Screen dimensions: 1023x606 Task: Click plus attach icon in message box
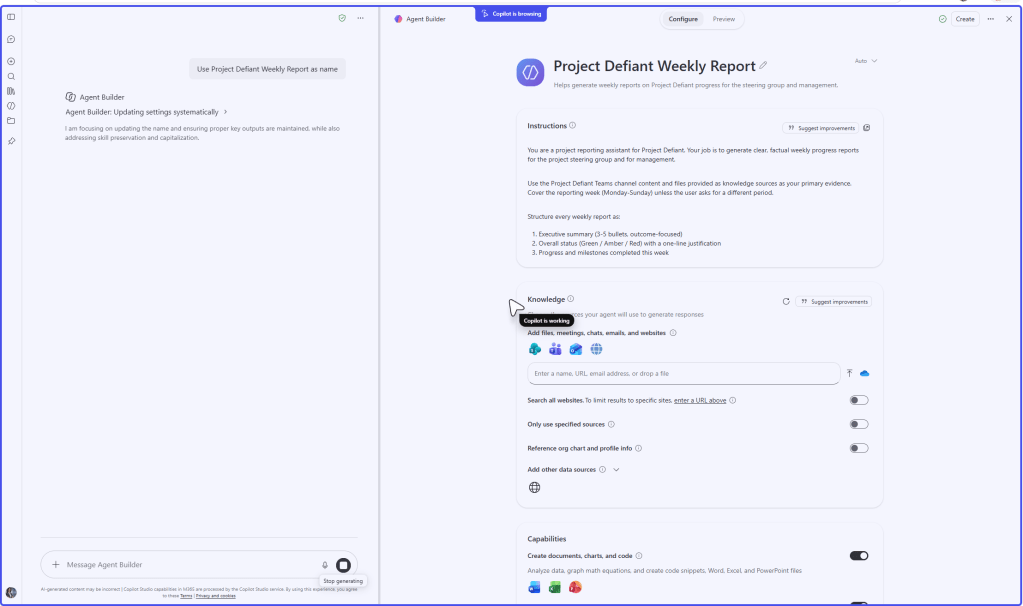(55, 564)
